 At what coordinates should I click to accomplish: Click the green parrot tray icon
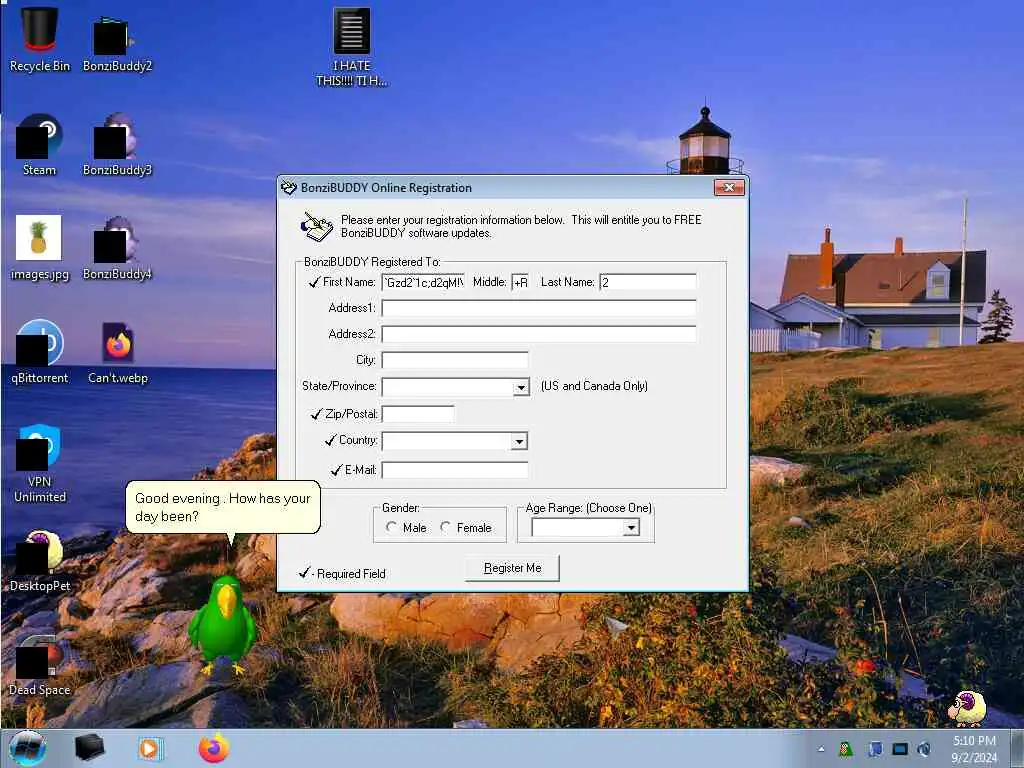(x=846, y=749)
